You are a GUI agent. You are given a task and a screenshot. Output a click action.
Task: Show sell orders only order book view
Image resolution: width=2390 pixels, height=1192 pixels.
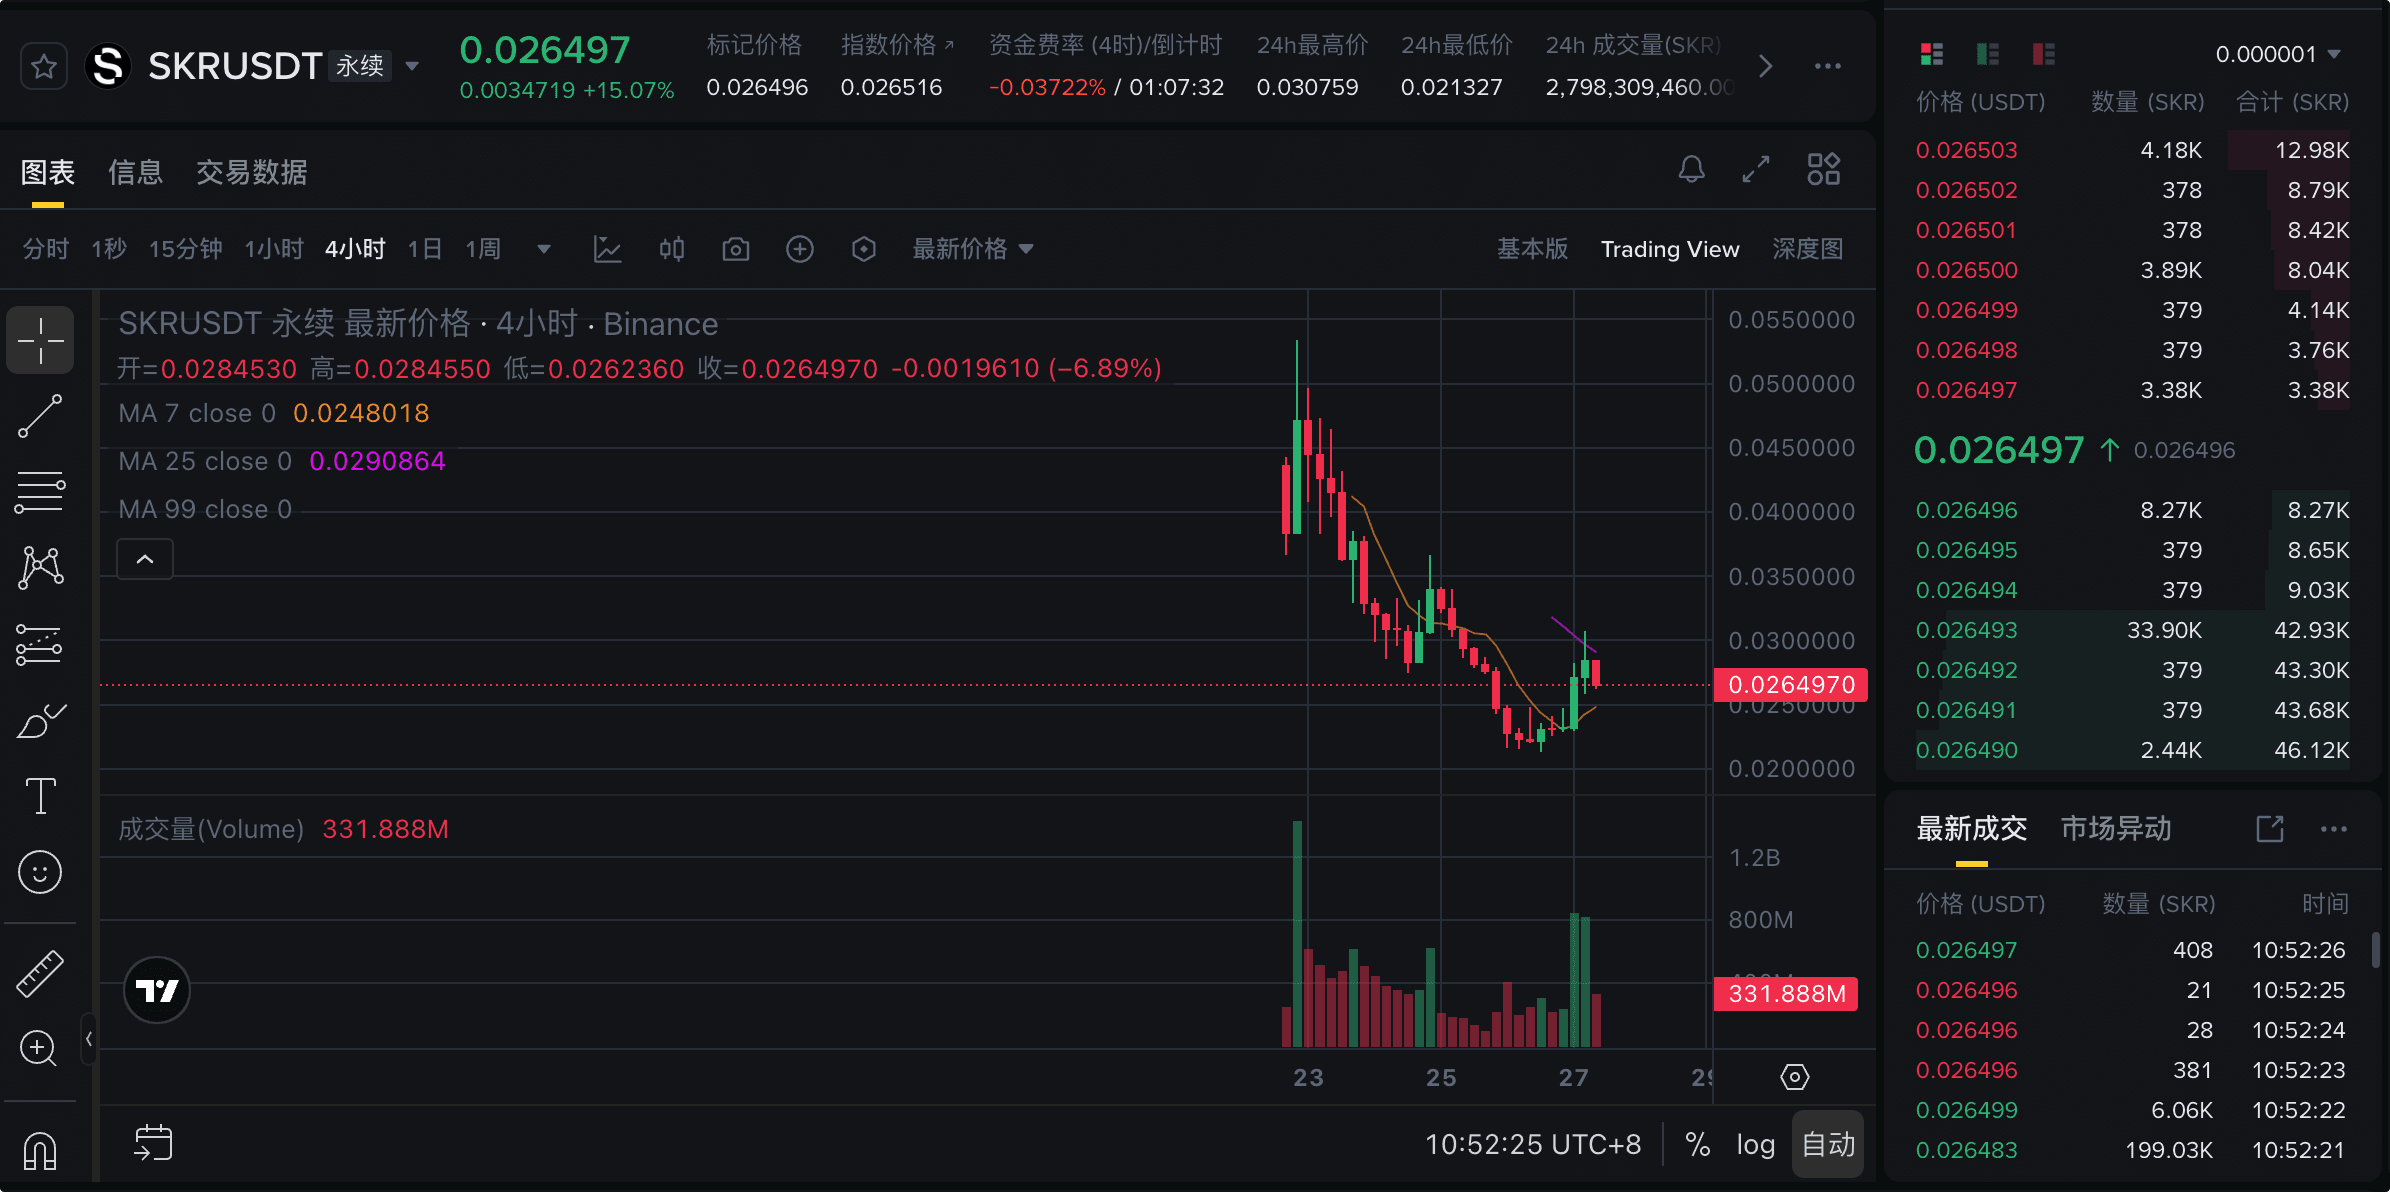pos(2043,54)
